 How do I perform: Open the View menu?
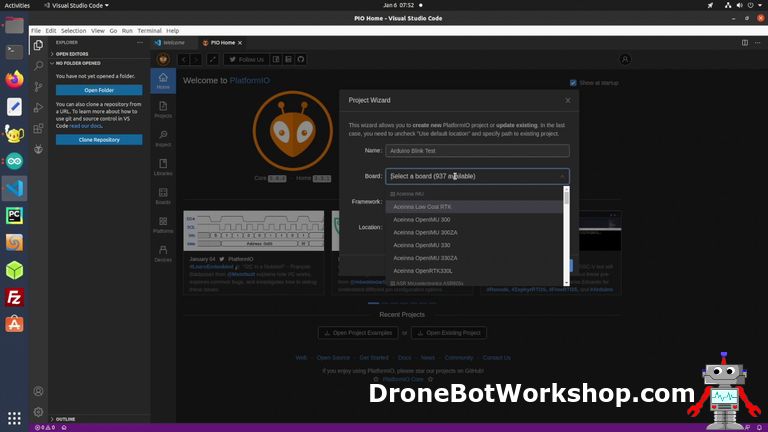click(97, 30)
